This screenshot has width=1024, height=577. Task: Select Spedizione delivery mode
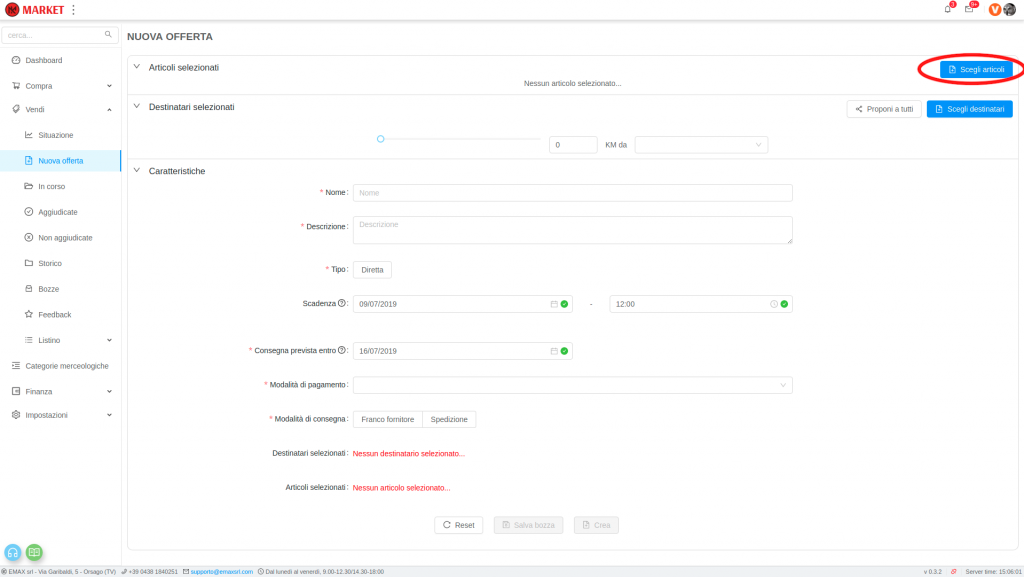449,419
